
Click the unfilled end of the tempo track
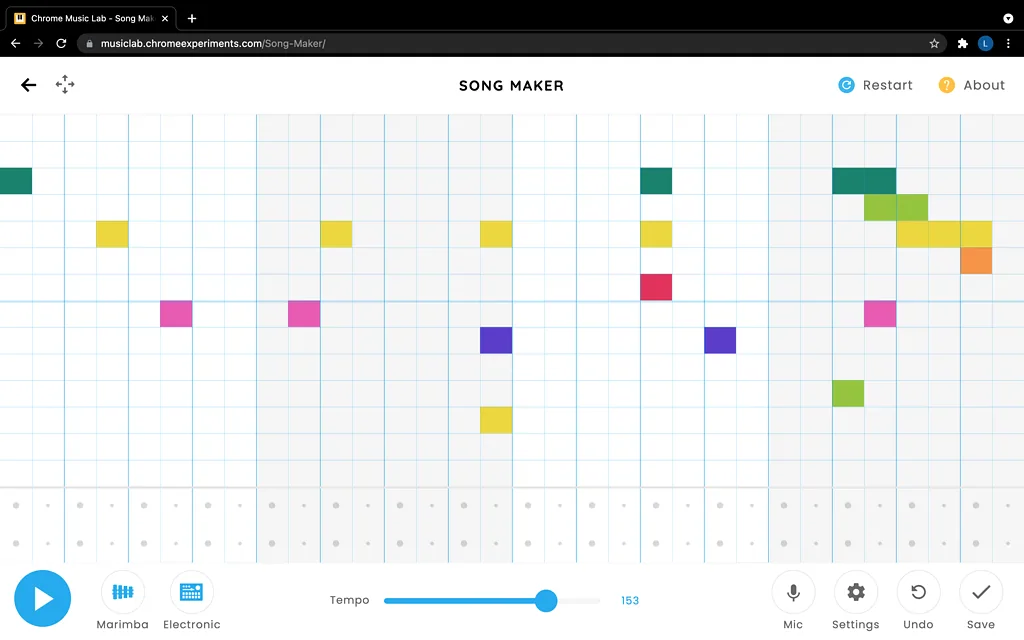579,600
